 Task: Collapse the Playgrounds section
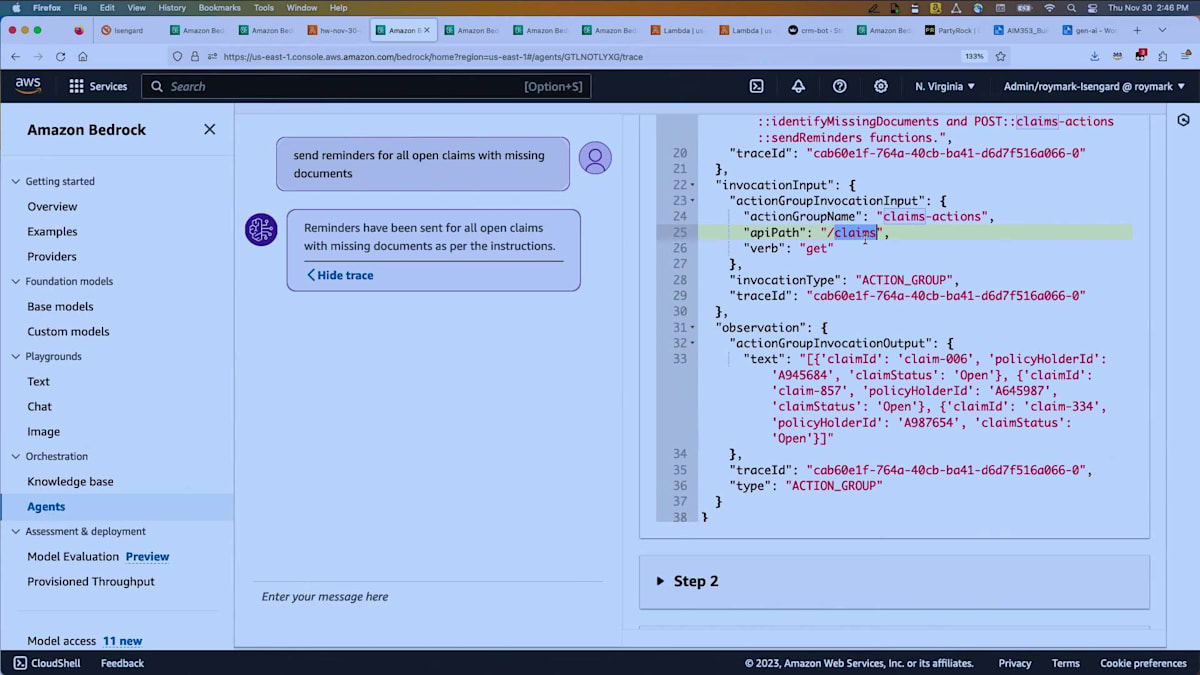15,357
